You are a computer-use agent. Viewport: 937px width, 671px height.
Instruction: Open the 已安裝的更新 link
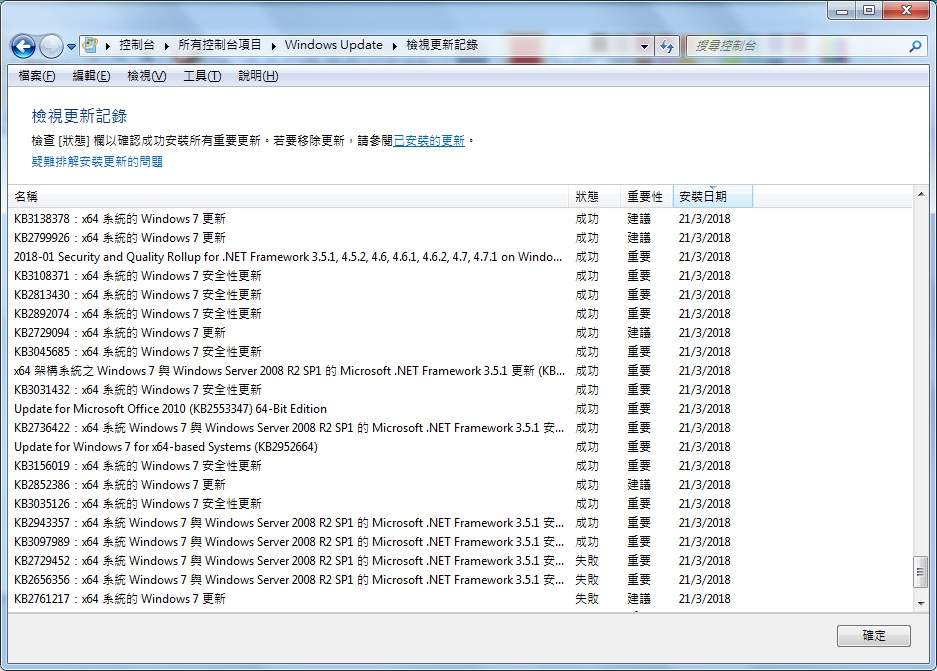(x=429, y=140)
